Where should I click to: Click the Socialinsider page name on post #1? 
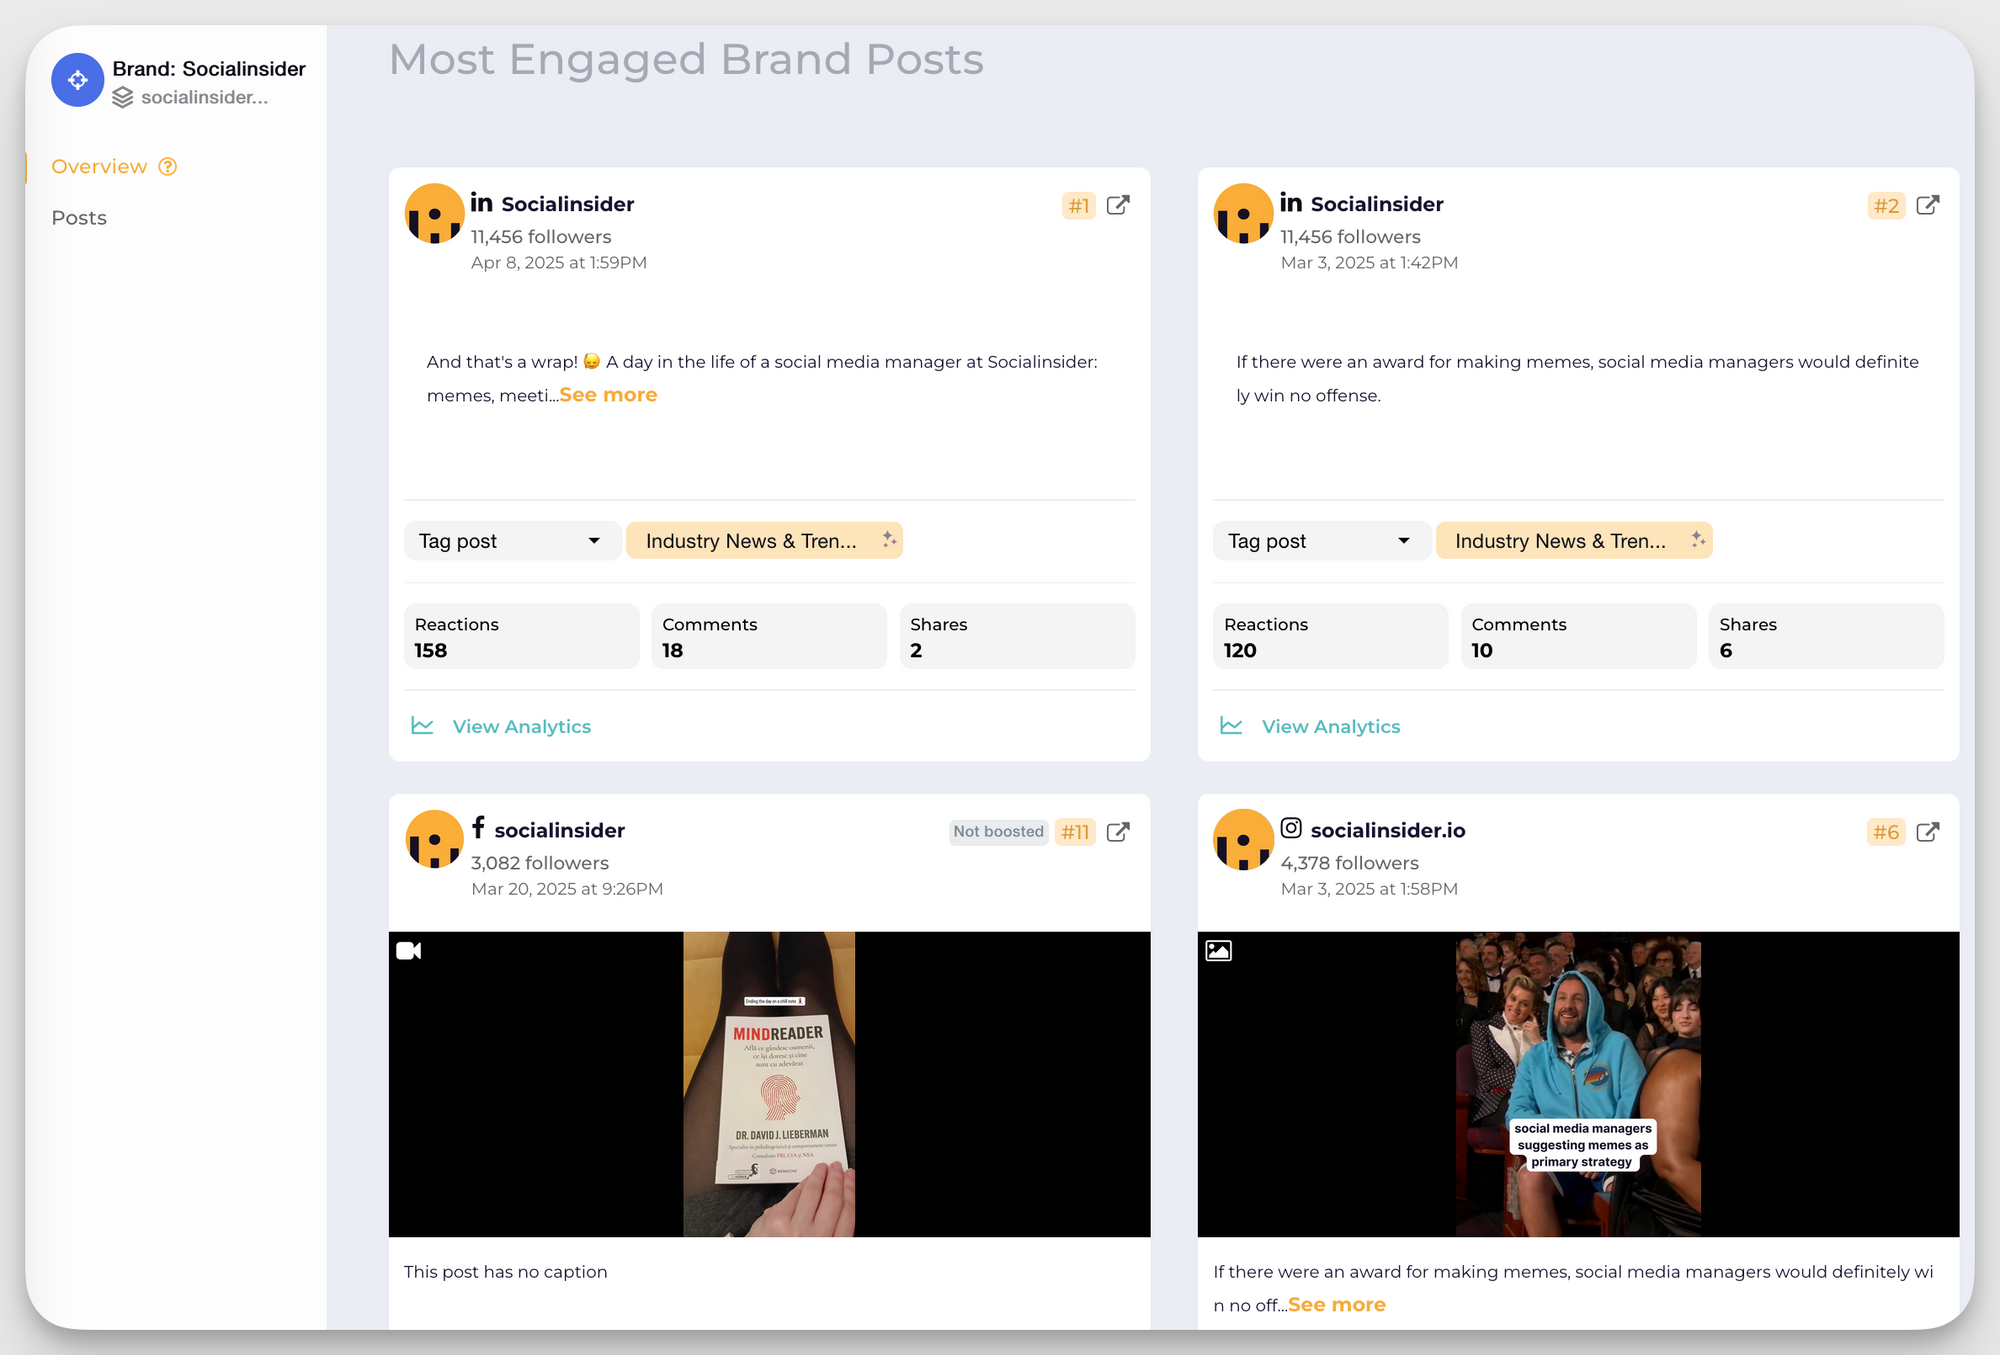[568, 204]
